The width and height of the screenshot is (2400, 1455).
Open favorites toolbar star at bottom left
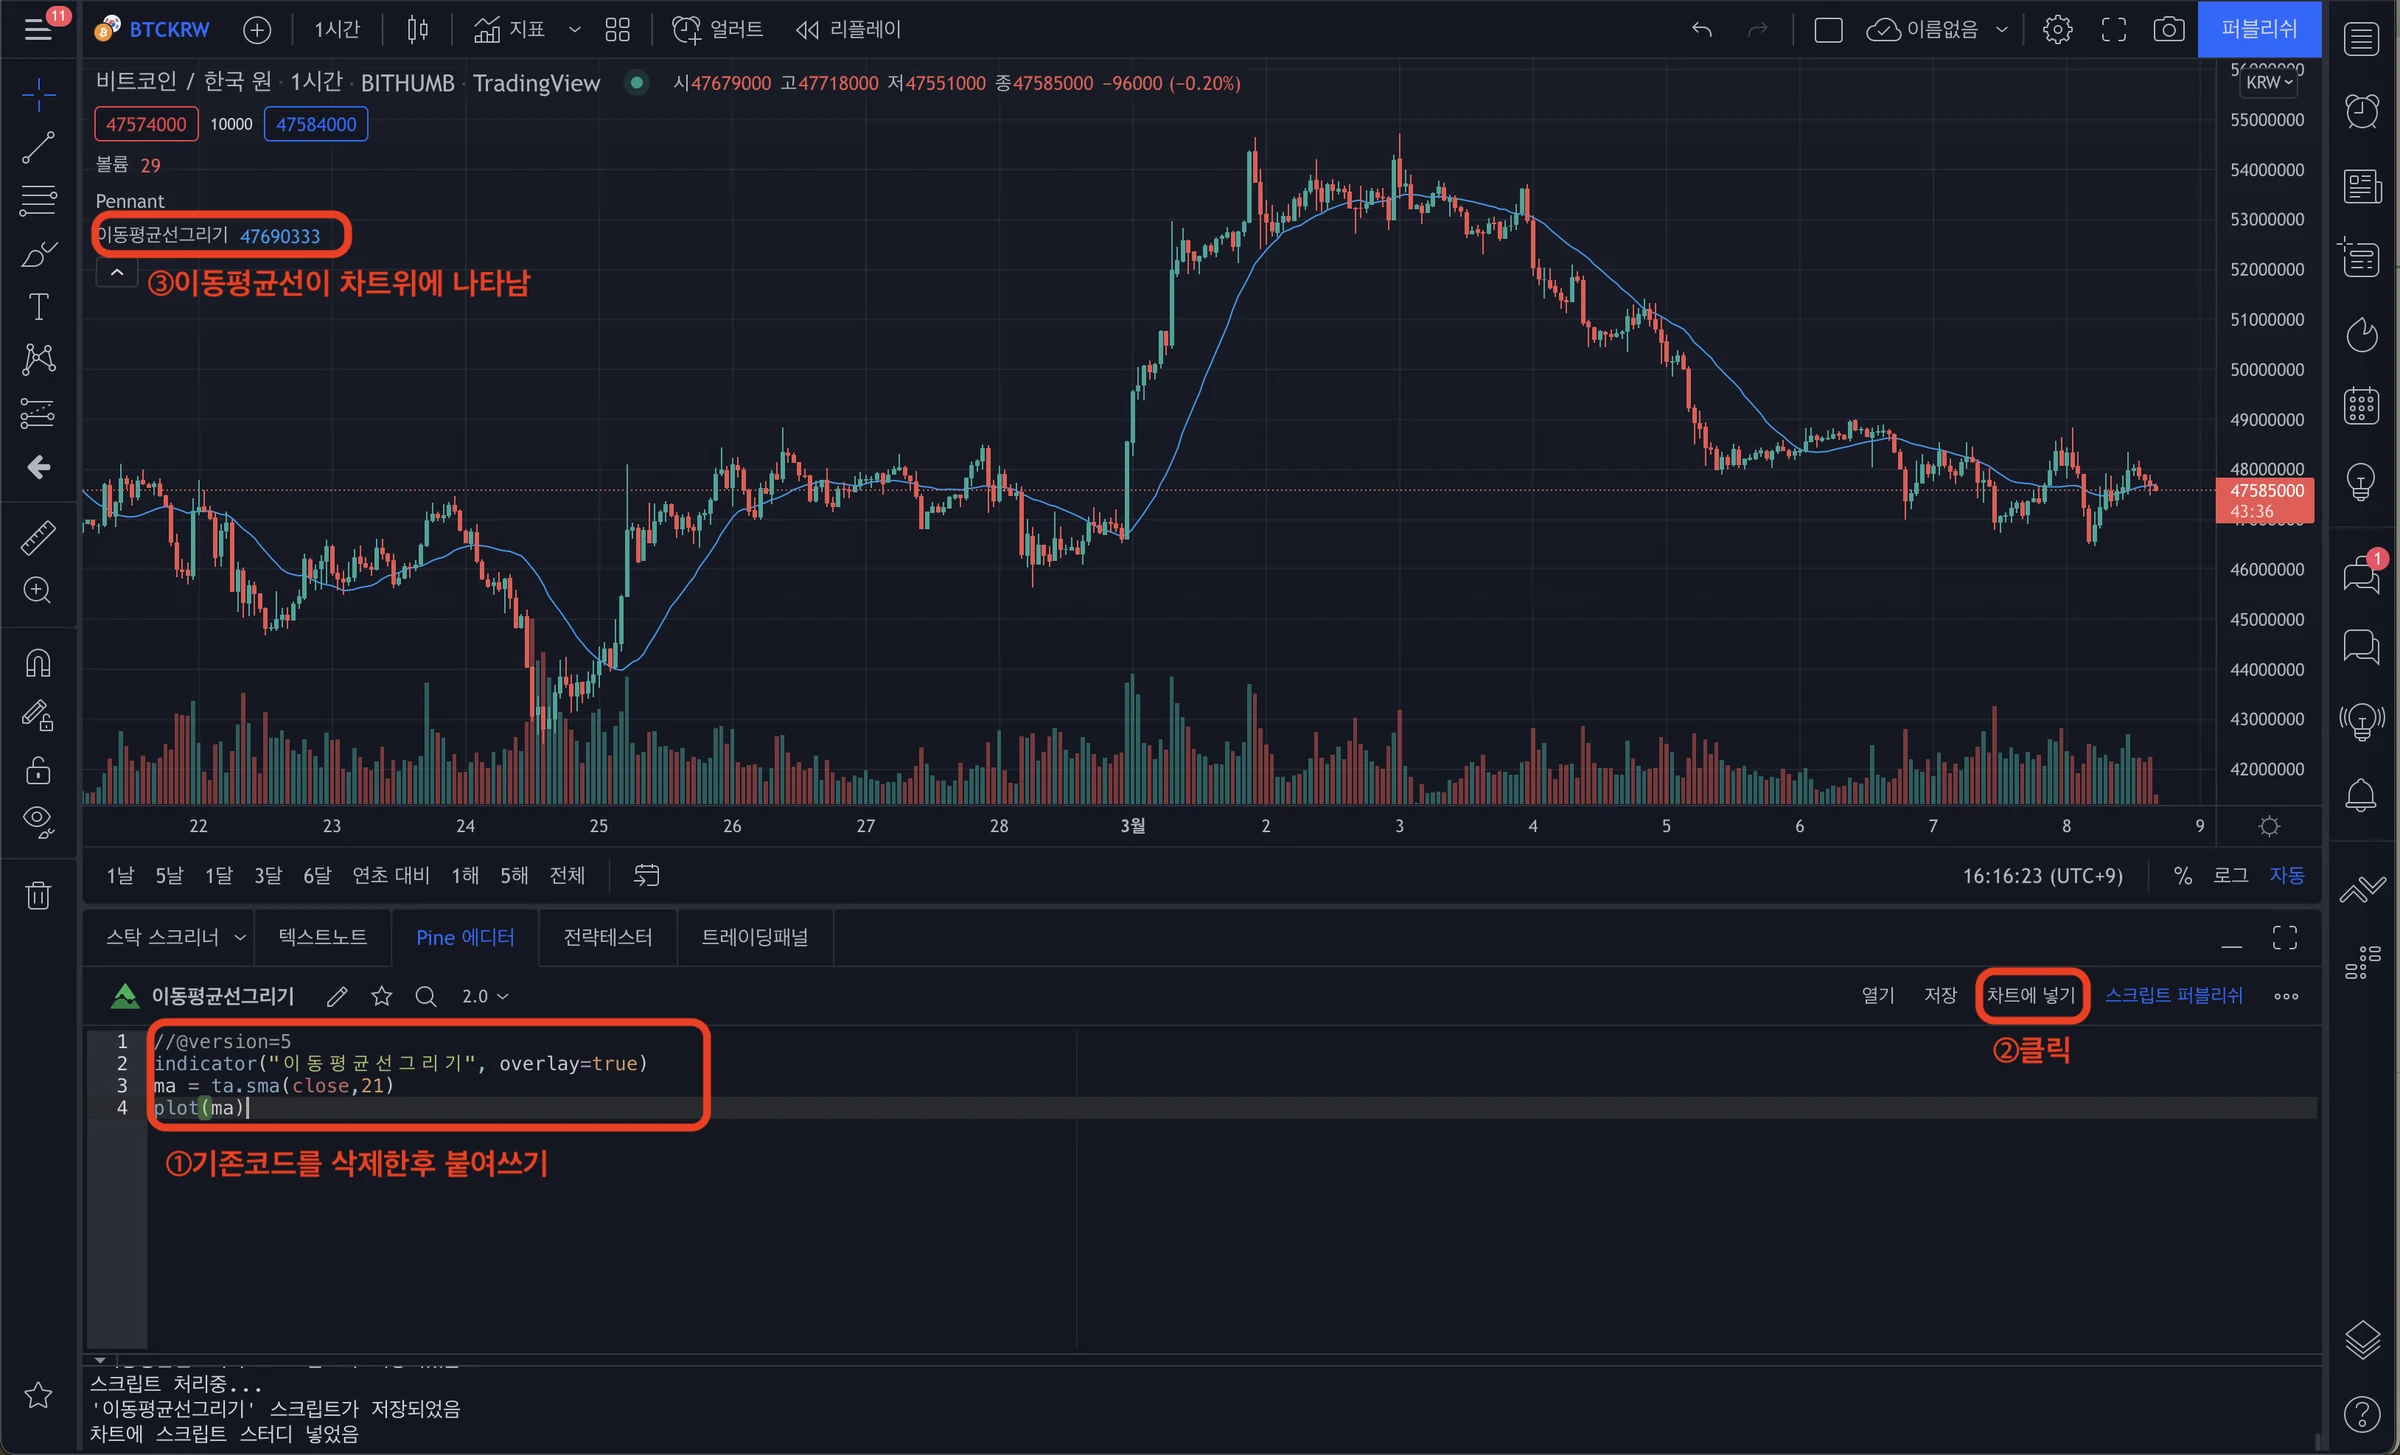point(38,1394)
